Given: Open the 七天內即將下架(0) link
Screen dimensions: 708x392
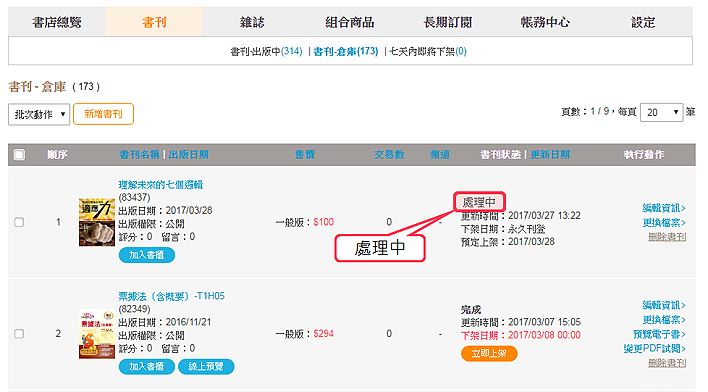Looking at the screenshot, I should tap(428, 51).
